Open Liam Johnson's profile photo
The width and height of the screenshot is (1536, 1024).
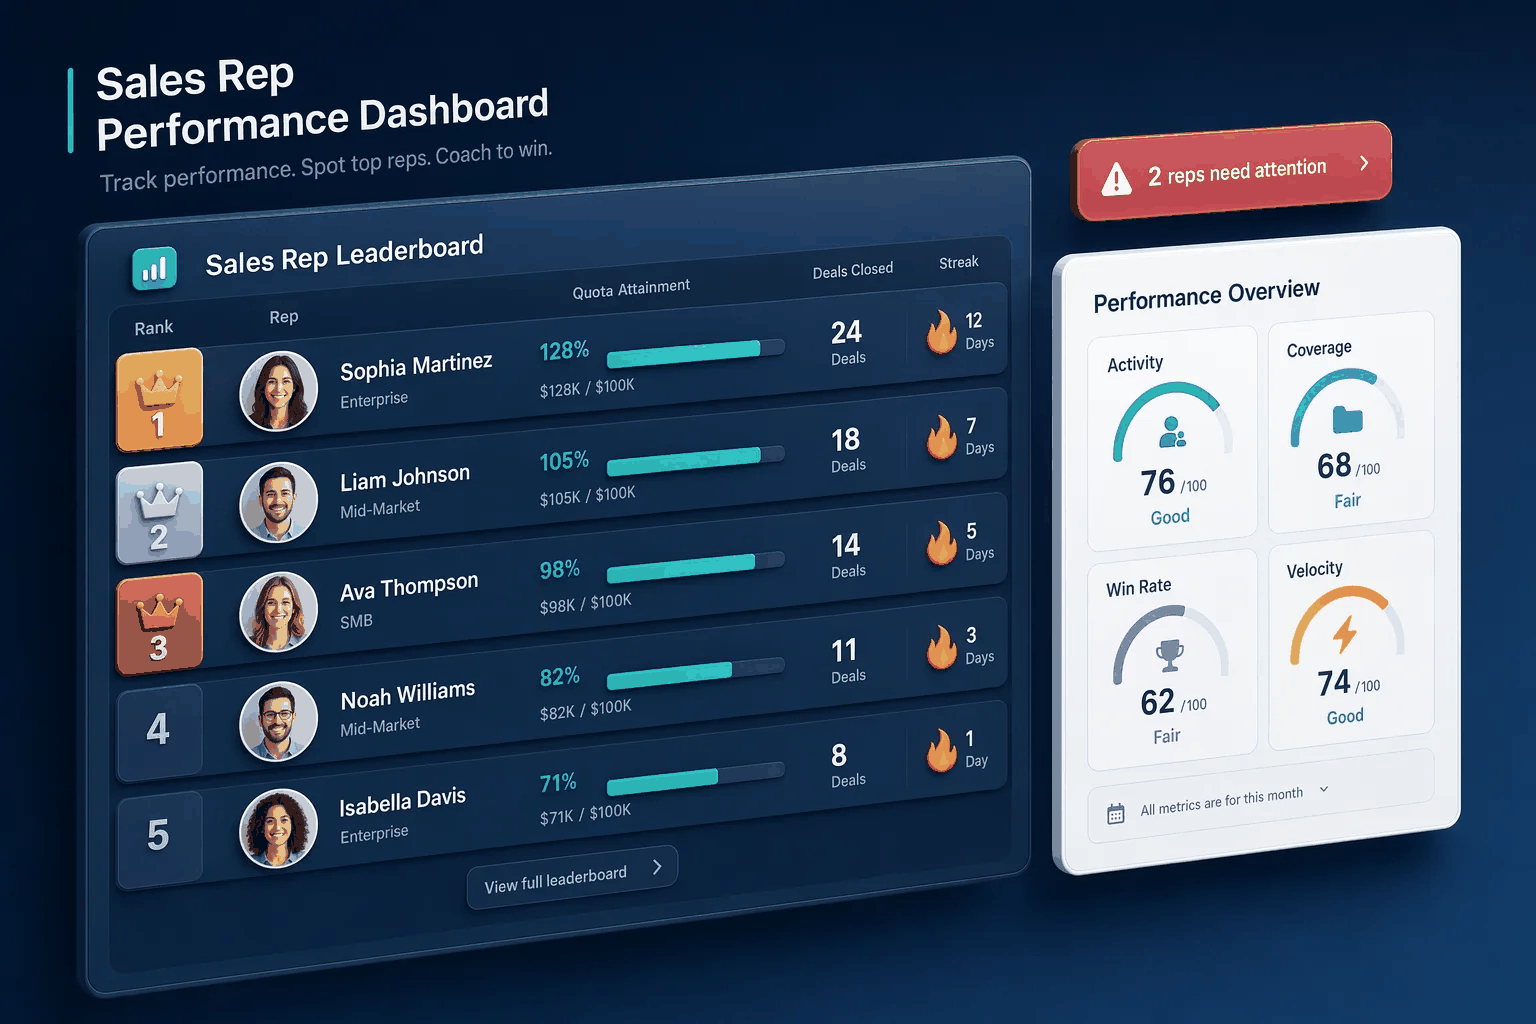(278, 502)
